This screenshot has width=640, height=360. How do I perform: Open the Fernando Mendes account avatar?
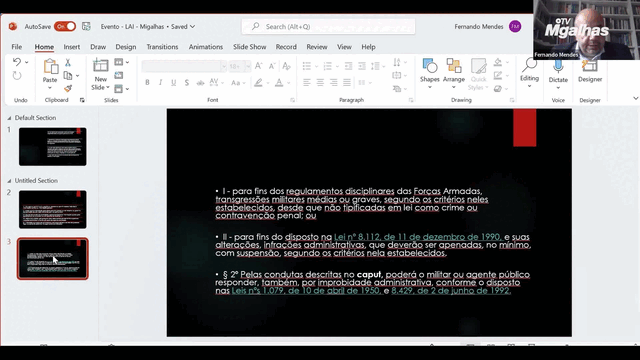pyautogui.click(x=515, y=27)
